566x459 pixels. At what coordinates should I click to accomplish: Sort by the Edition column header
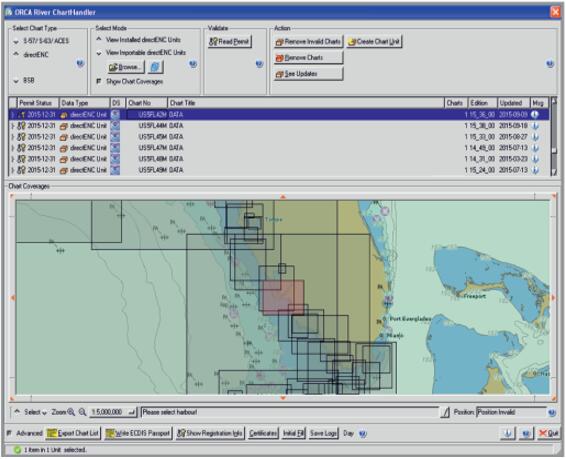coord(483,103)
